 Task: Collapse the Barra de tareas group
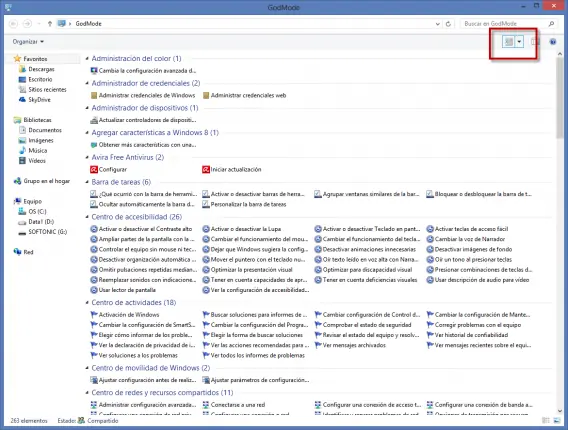pyautogui.click(x=87, y=182)
